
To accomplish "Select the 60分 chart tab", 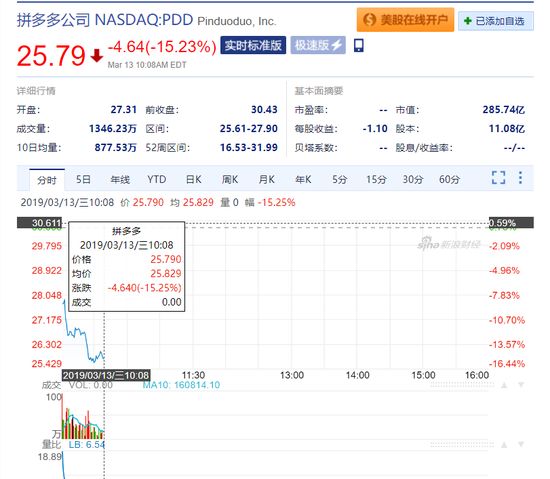I will 449,180.
